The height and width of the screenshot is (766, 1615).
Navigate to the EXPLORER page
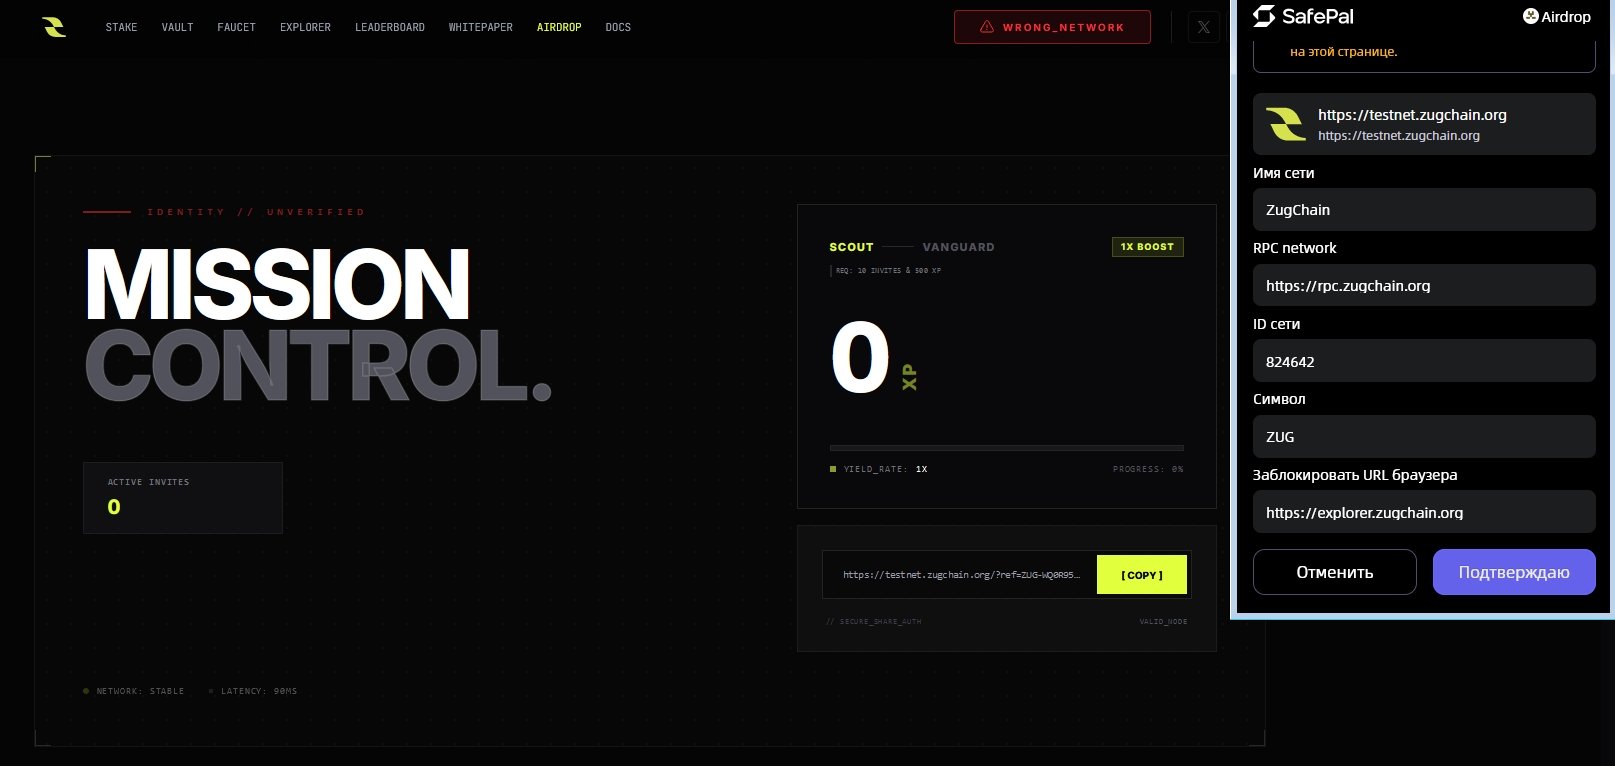point(305,27)
